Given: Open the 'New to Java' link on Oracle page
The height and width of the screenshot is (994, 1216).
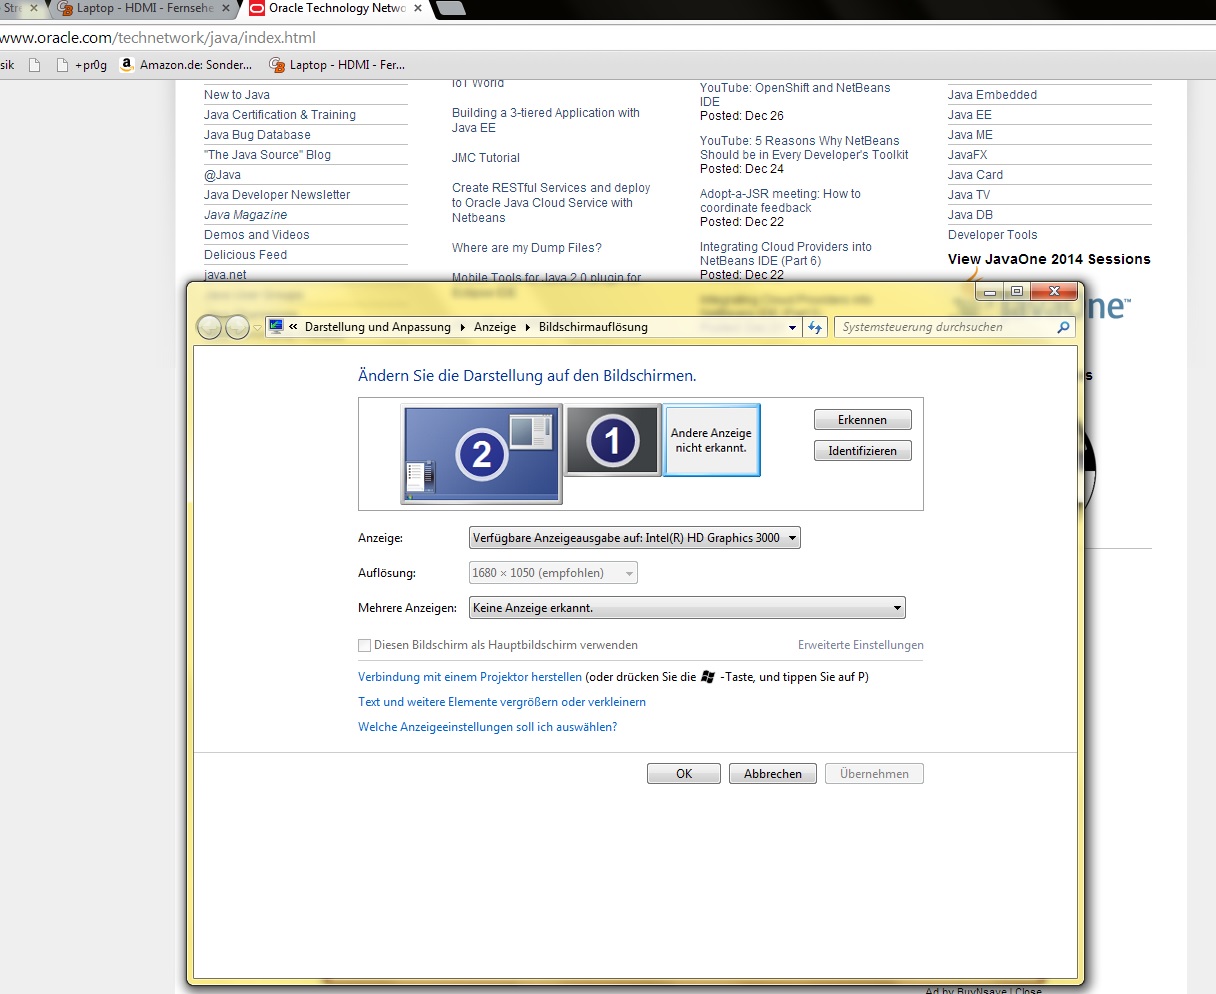Looking at the screenshot, I should pos(237,95).
